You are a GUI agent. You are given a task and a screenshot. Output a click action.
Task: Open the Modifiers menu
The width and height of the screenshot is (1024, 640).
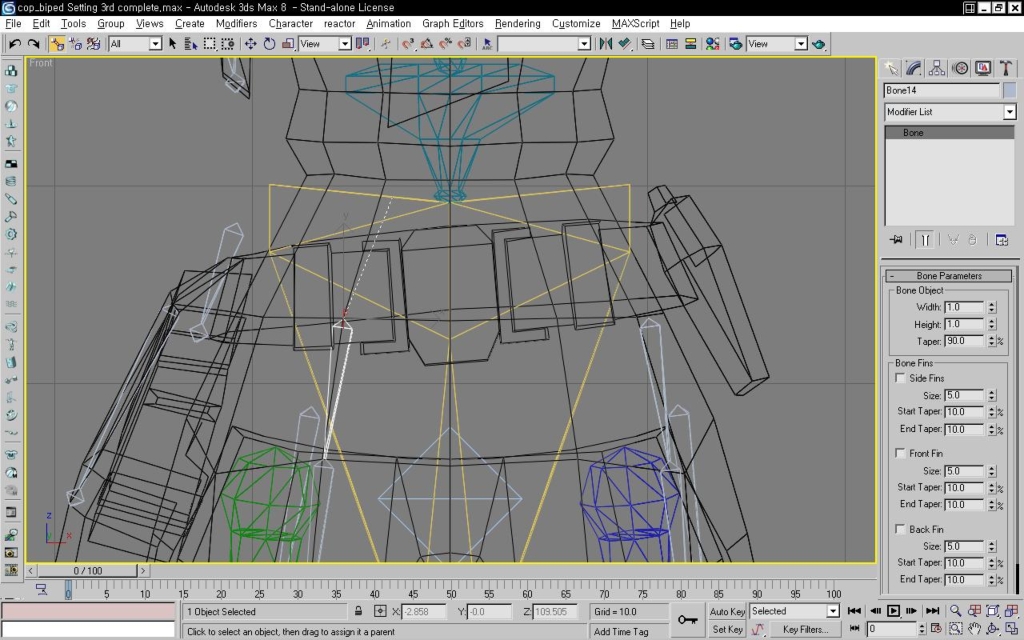236,24
